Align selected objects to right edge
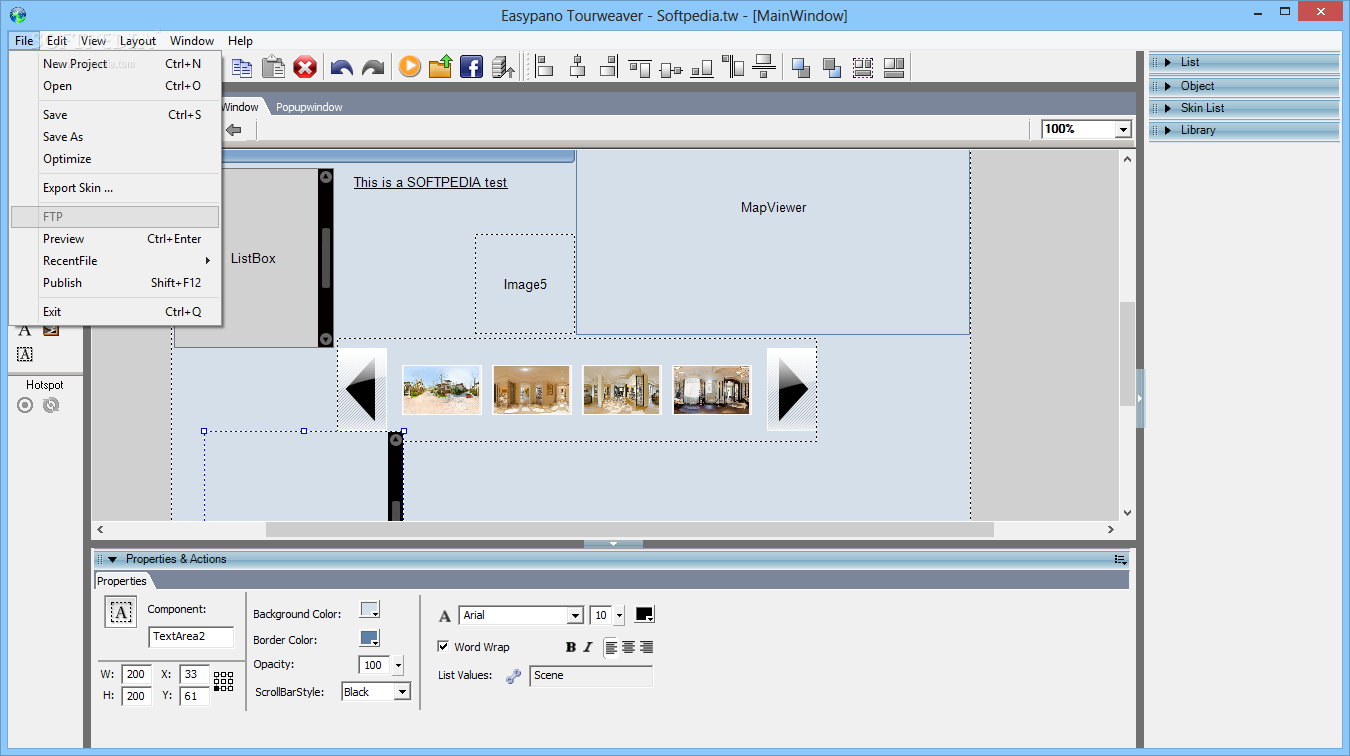This screenshot has height=756, width=1350. click(608, 67)
